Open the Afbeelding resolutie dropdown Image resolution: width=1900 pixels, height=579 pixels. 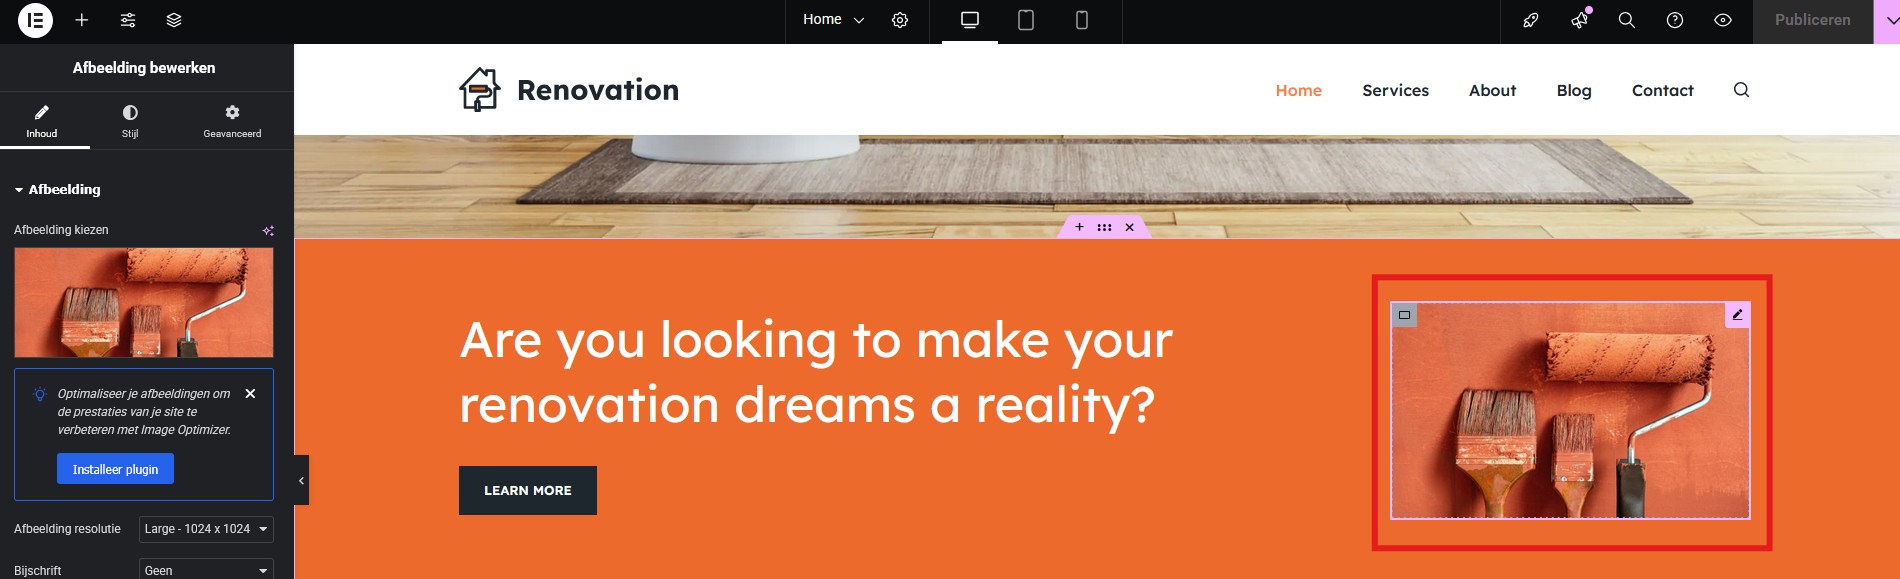click(x=206, y=529)
